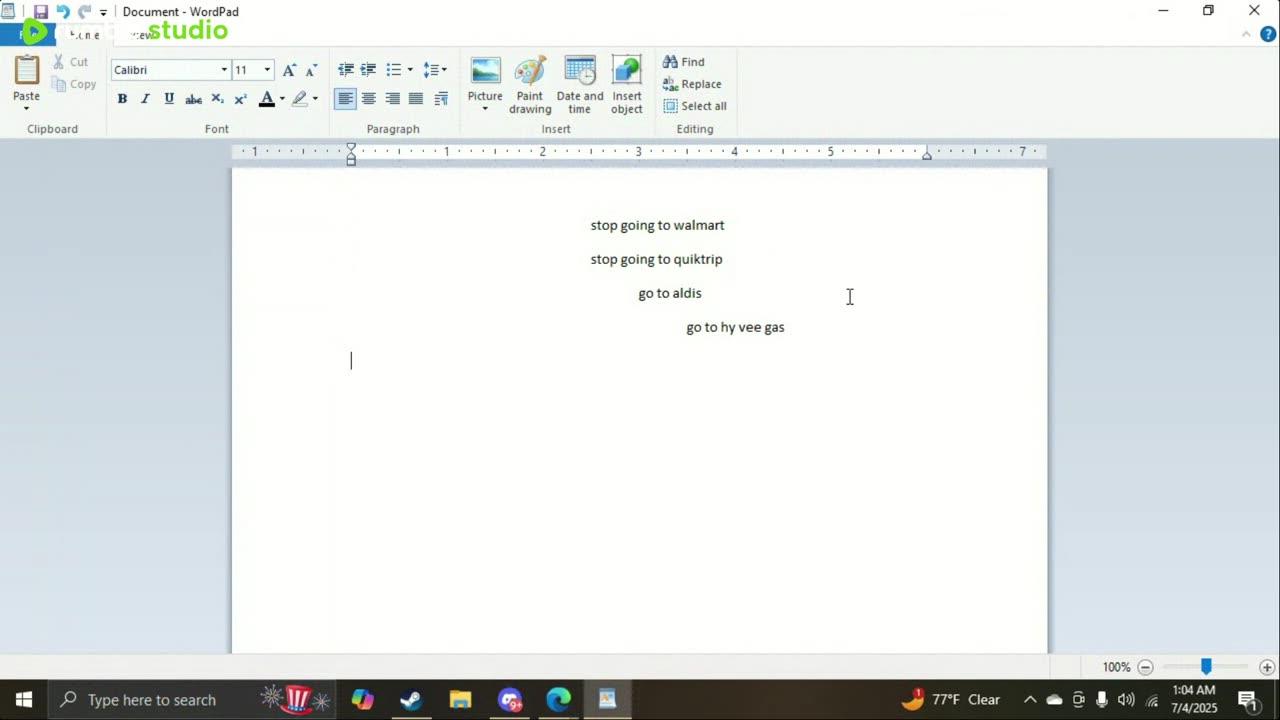This screenshot has width=1280, height=720.
Task: Select Align text left
Action: (345, 99)
